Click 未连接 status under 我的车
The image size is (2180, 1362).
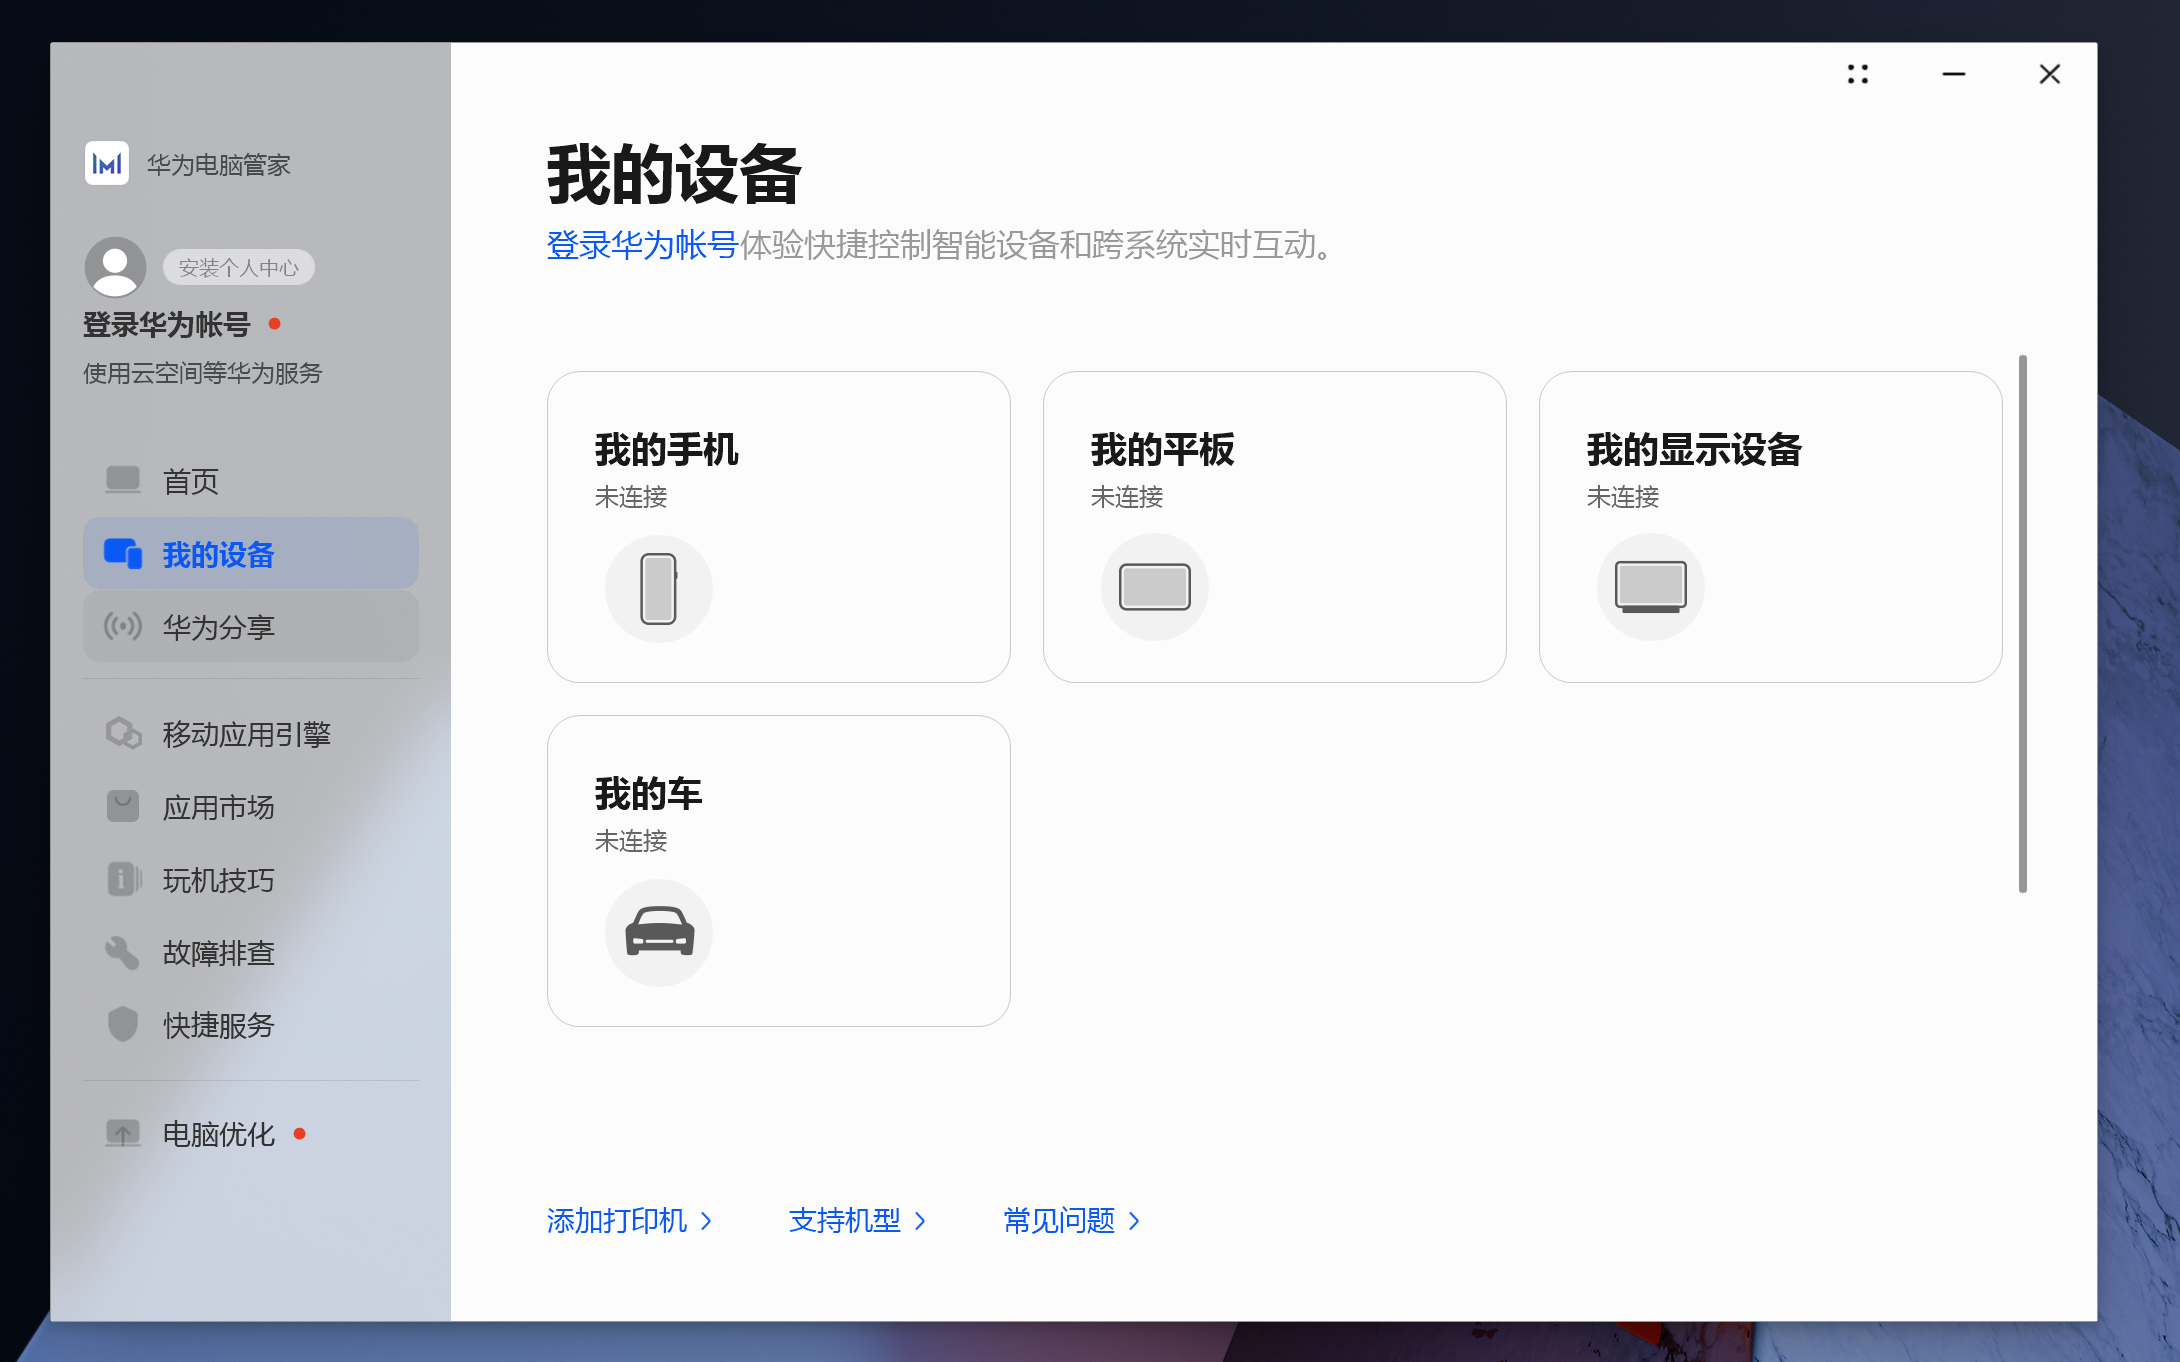coord(631,841)
